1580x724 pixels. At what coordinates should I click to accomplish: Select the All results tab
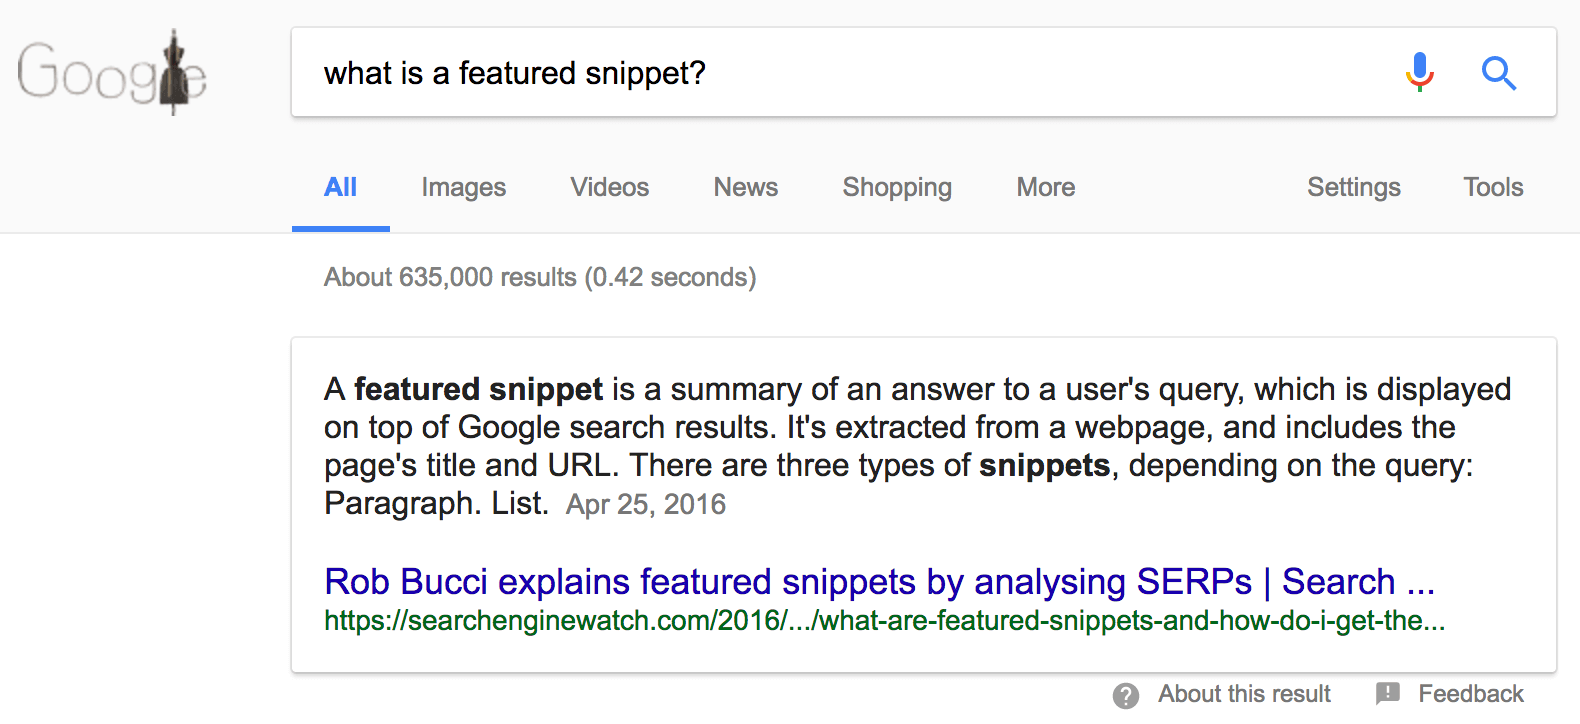point(340,187)
